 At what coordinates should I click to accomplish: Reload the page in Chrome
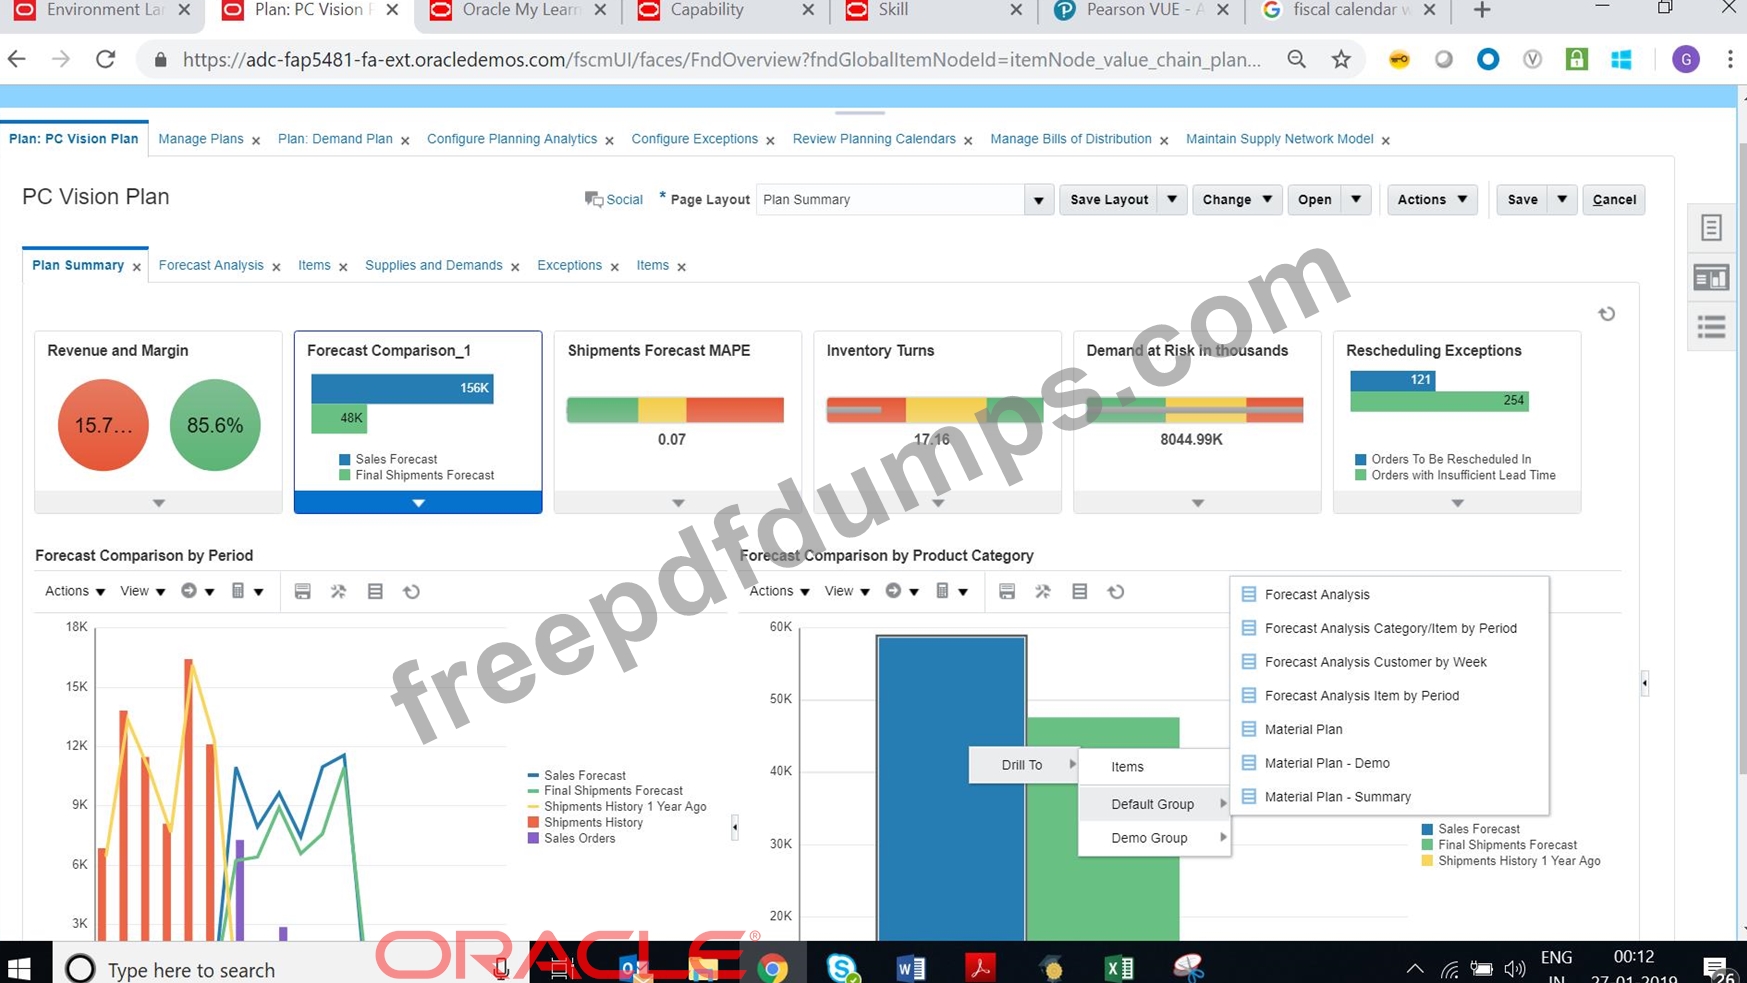click(x=105, y=59)
